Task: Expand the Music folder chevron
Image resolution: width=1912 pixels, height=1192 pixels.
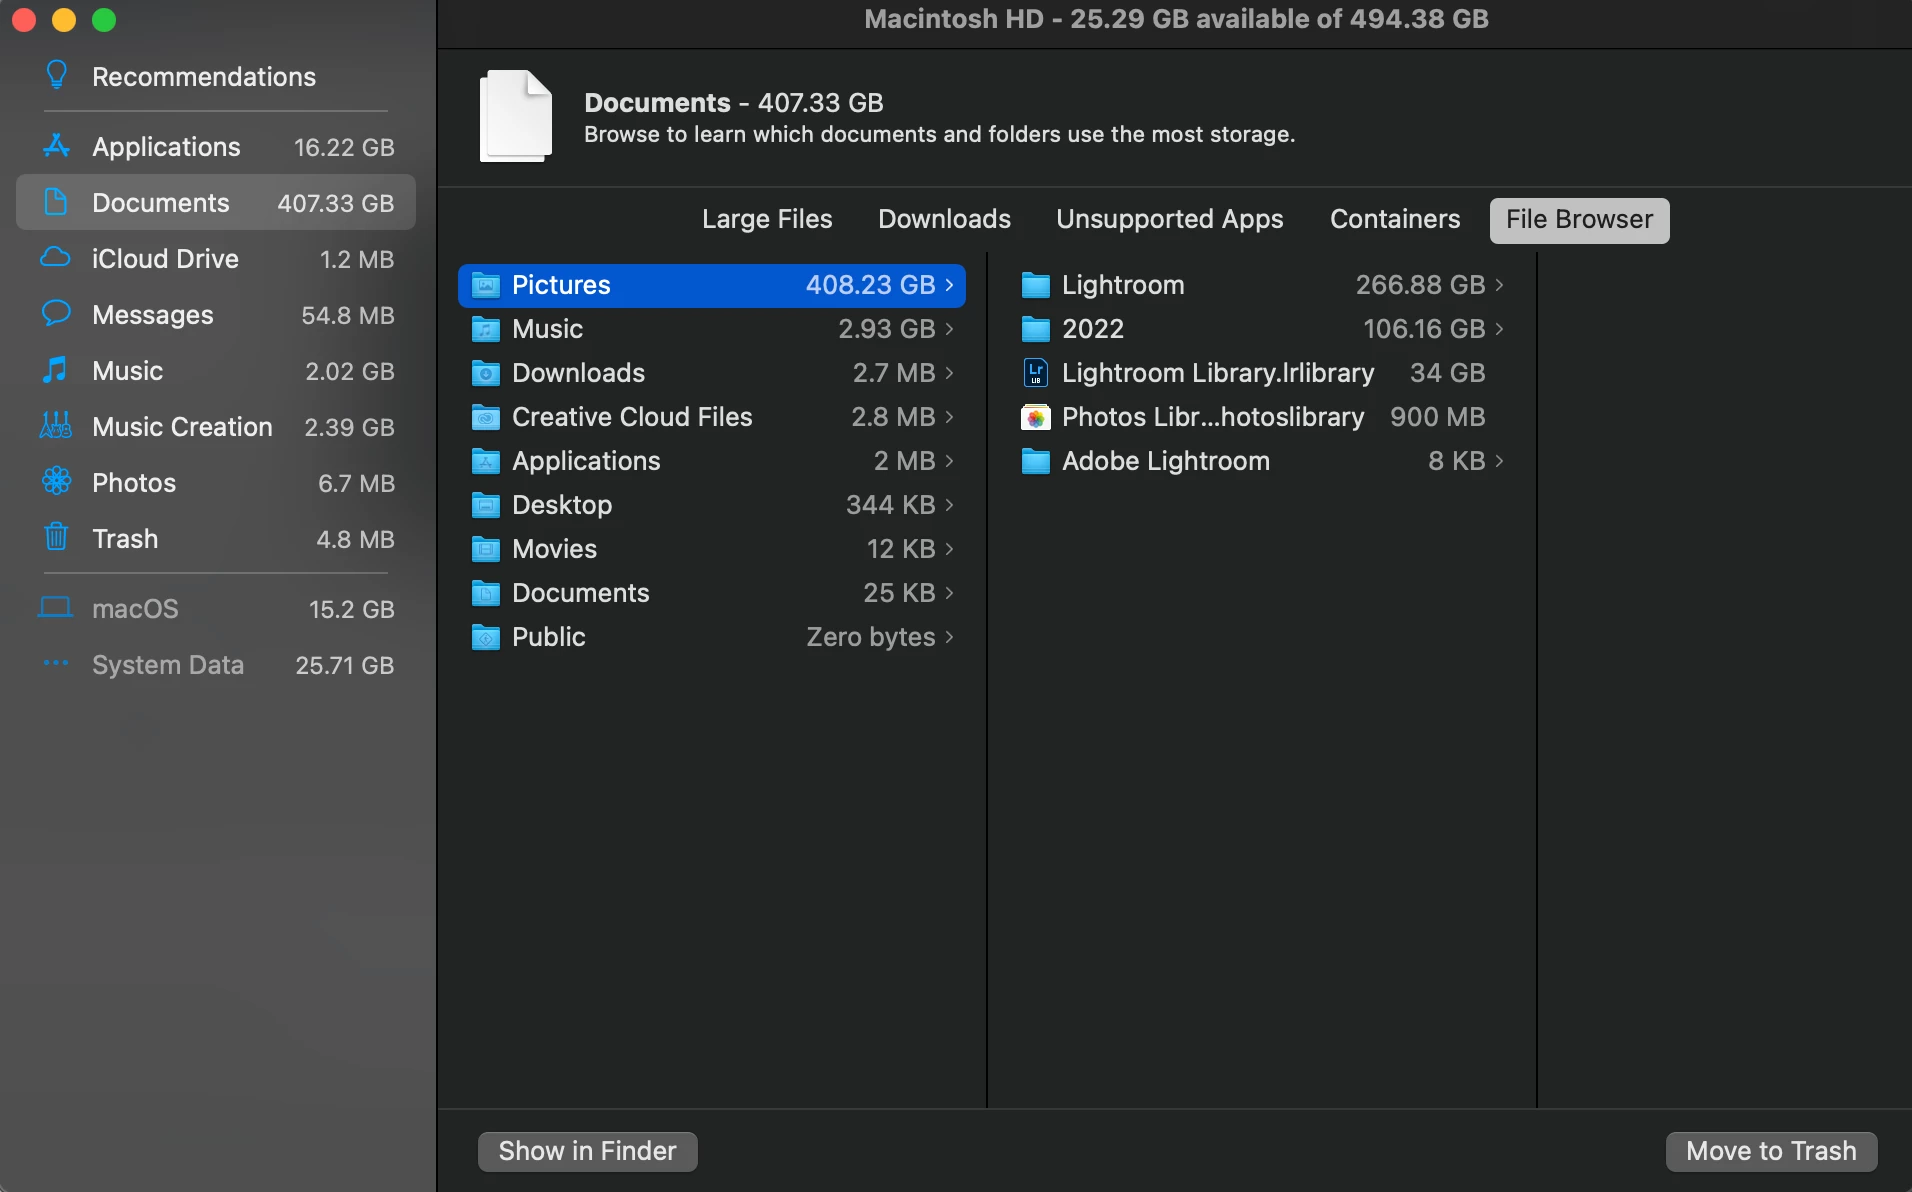Action: [949, 329]
